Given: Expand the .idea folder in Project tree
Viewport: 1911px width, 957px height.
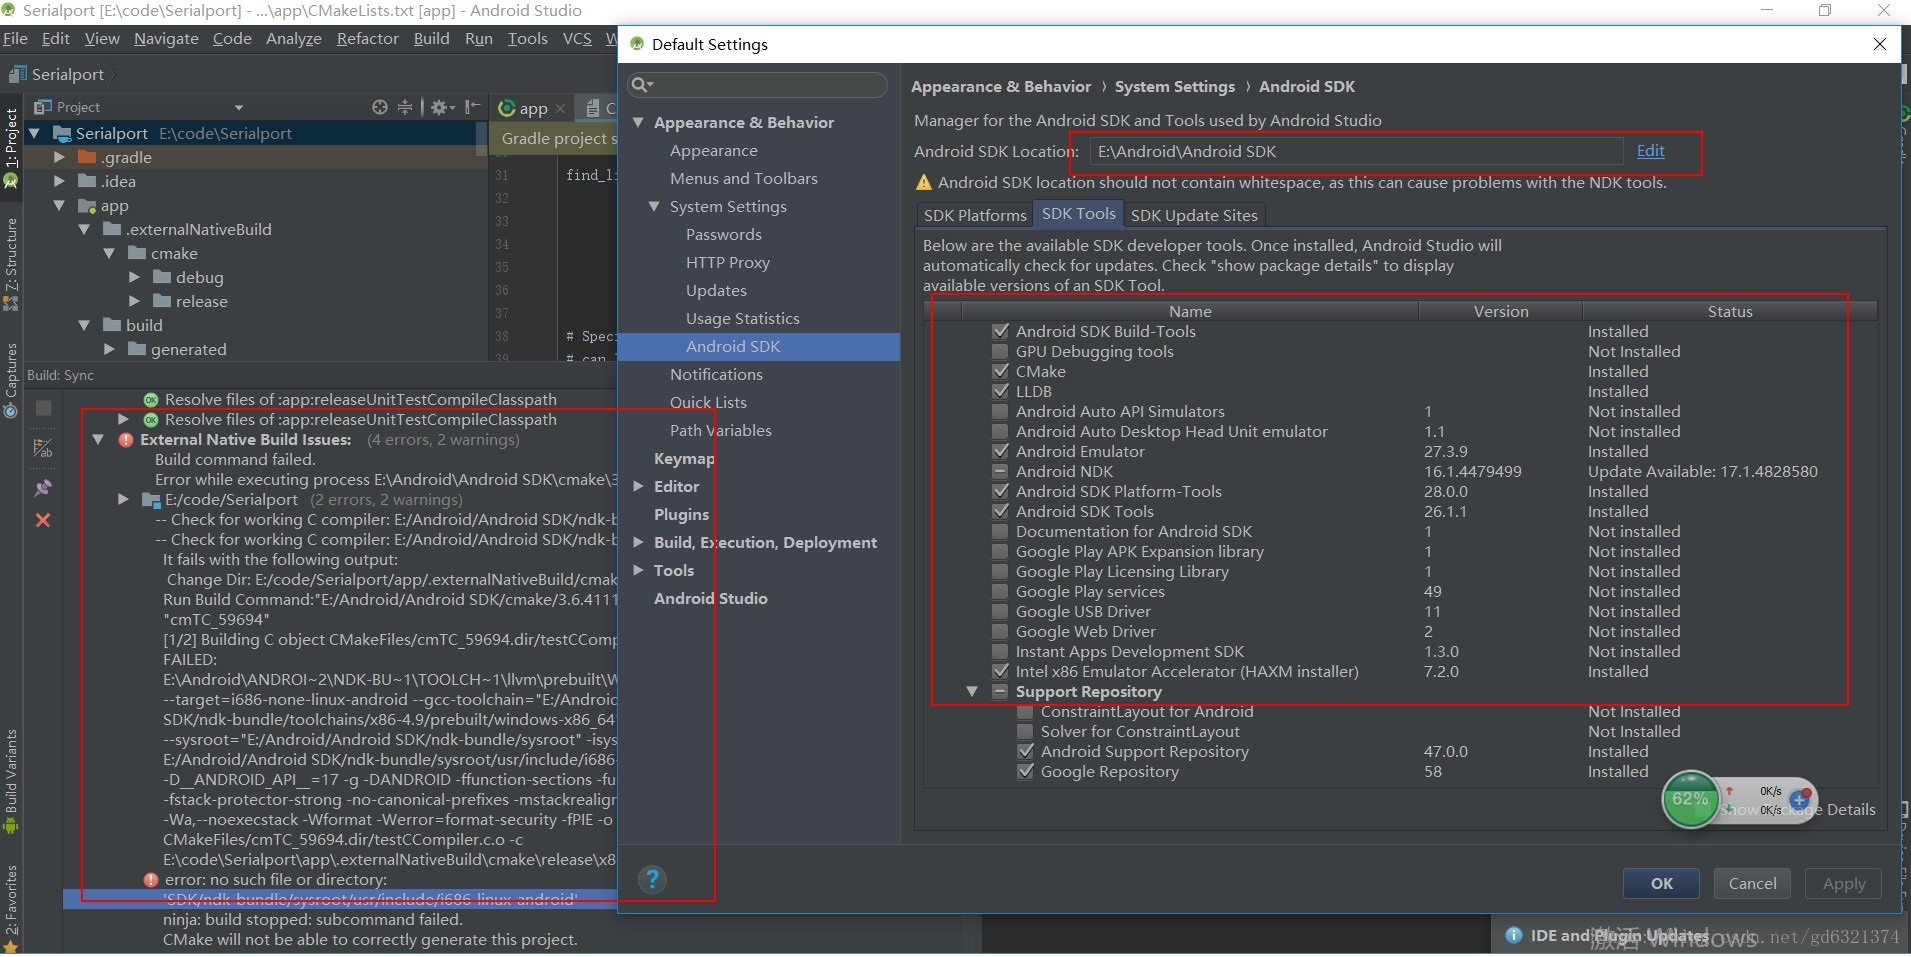Looking at the screenshot, I should (59, 181).
